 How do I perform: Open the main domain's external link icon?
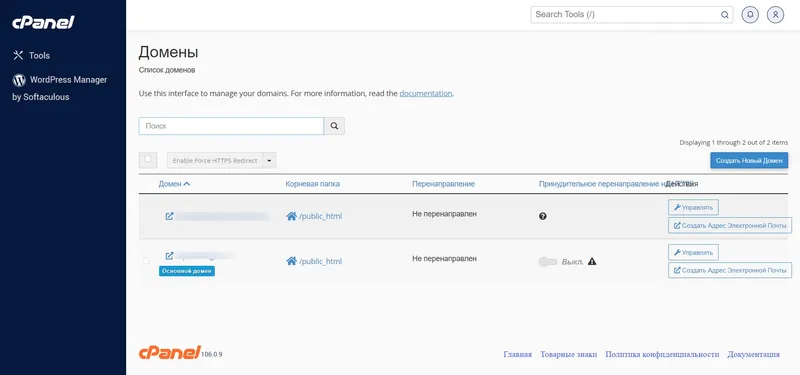pos(169,256)
